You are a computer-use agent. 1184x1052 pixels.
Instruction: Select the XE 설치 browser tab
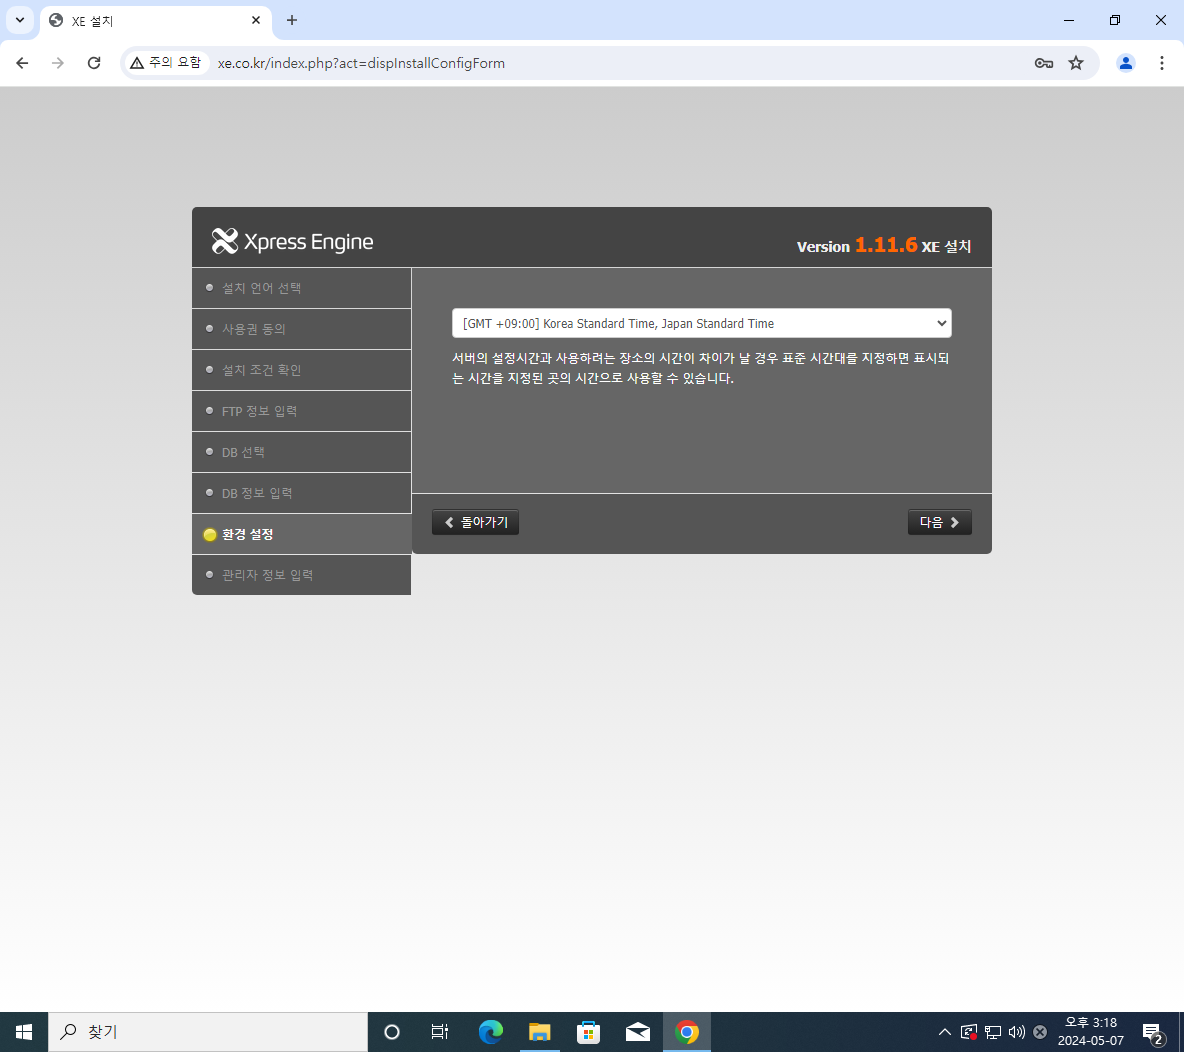pyautogui.click(x=155, y=21)
